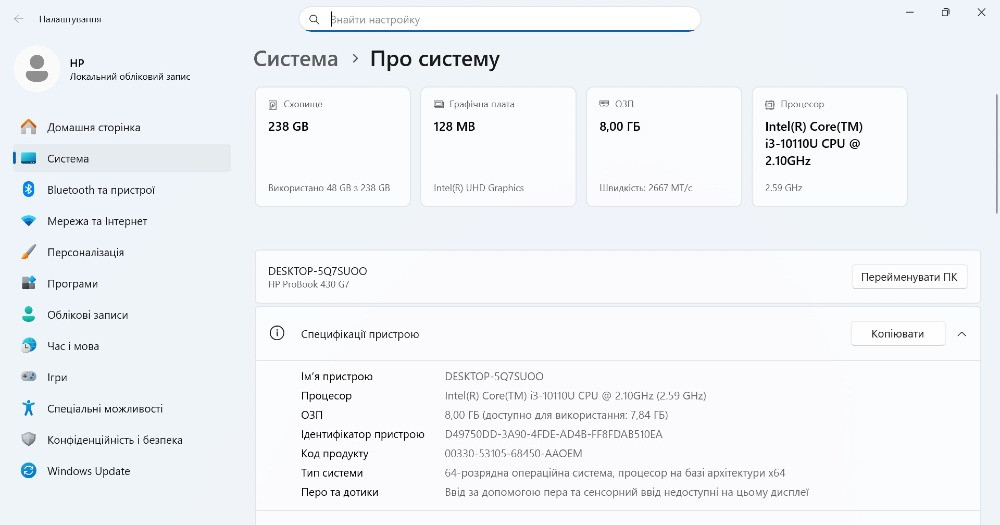The image size is (1000, 525).
Task: Open Домашня сторінка in sidebar
Action: point(122,127)
